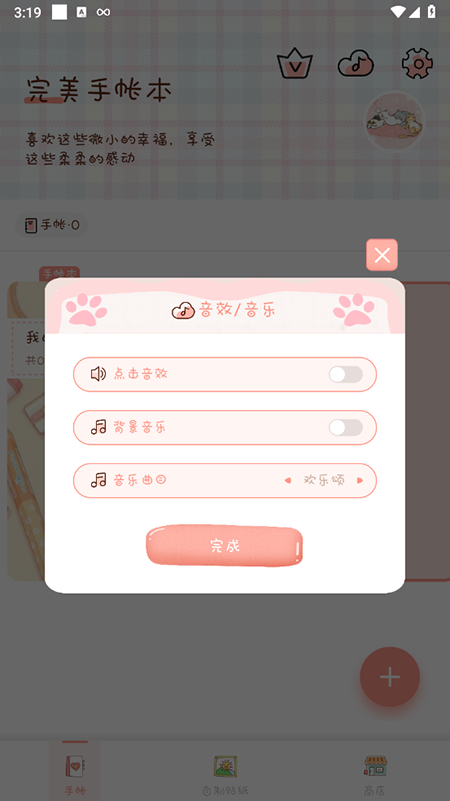Open the VIP crown icon
The width and height of the screenshot is (450, 801).
point(295,63)
